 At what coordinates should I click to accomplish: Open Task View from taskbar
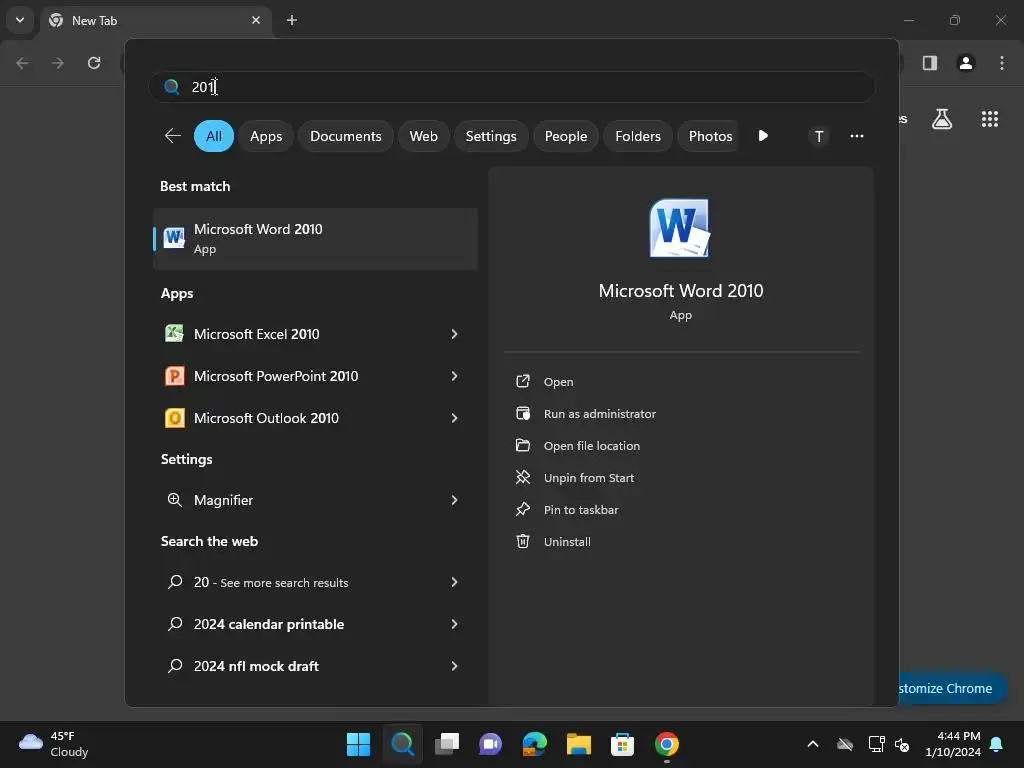pyautogui.click(x=447, y=744)
